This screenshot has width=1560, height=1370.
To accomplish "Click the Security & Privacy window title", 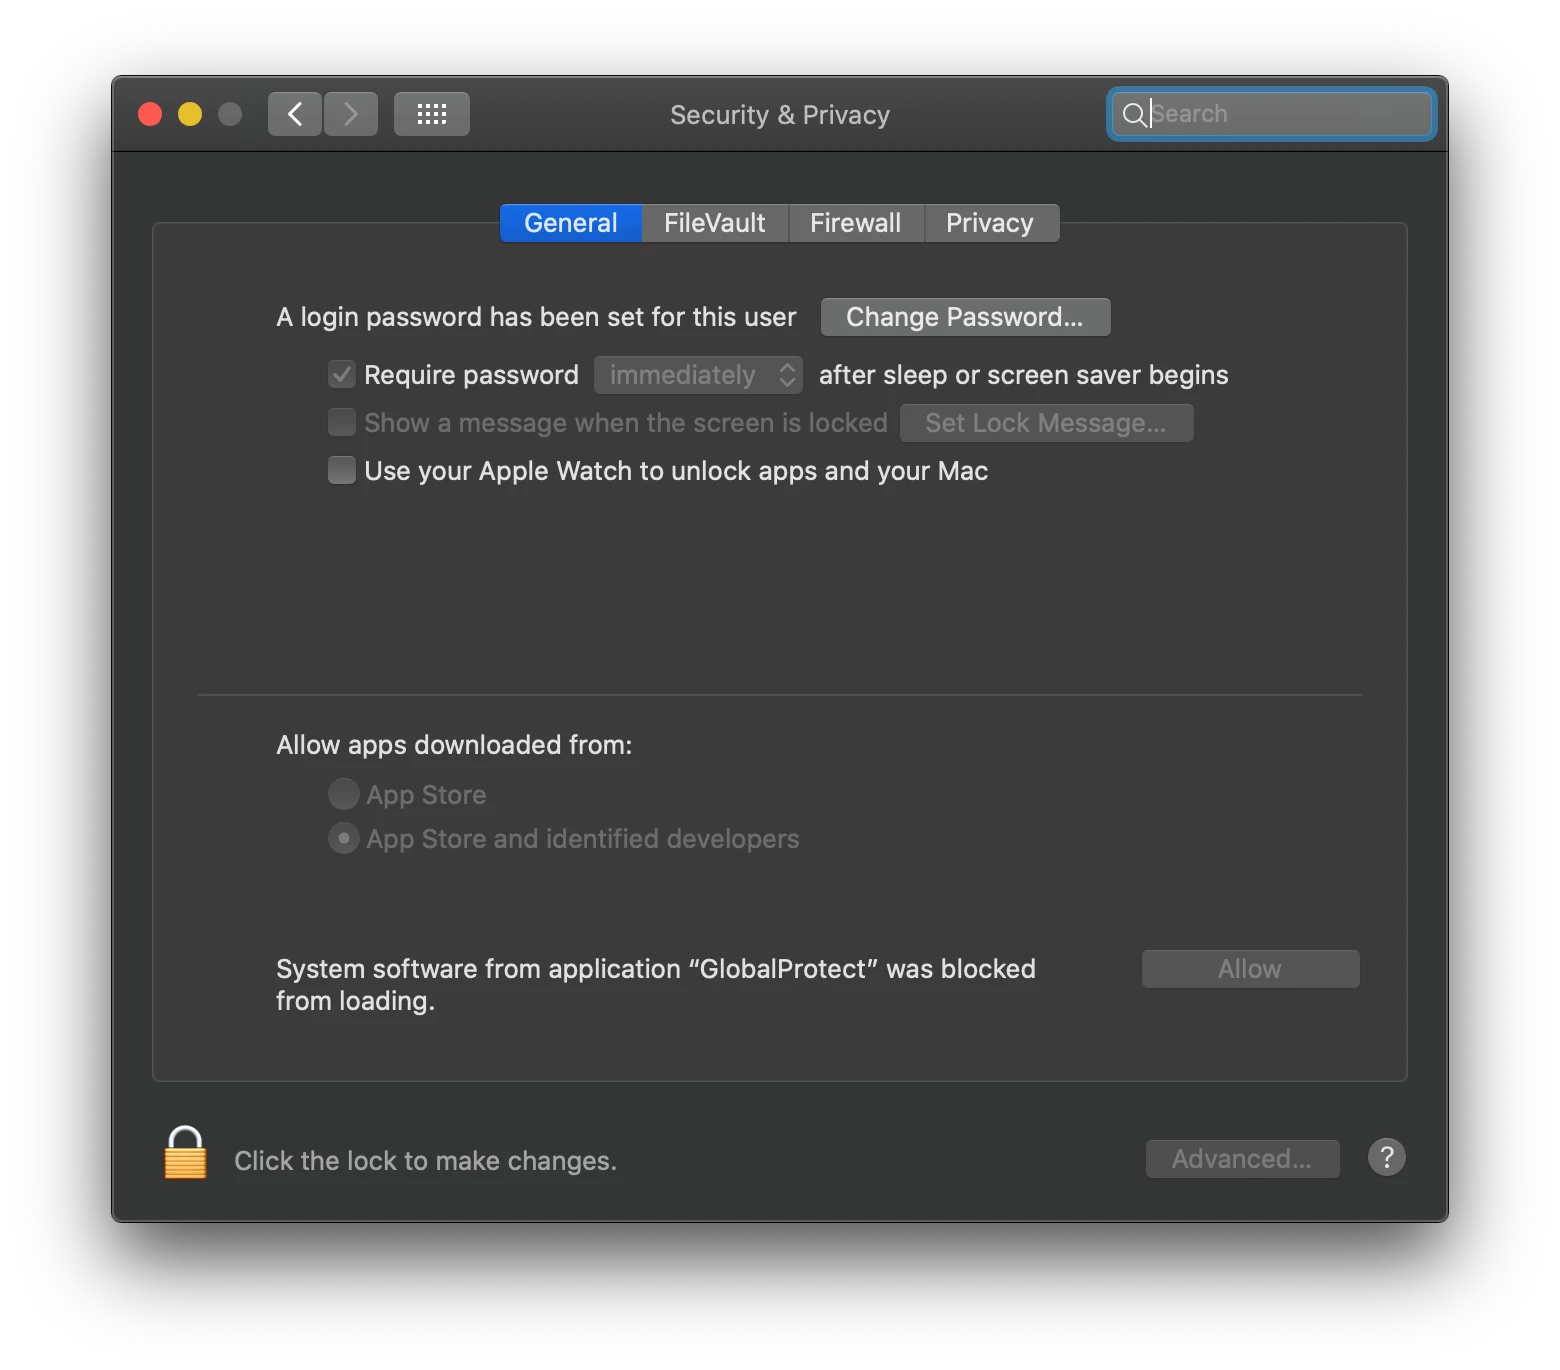I will click(x=780, y=115).
